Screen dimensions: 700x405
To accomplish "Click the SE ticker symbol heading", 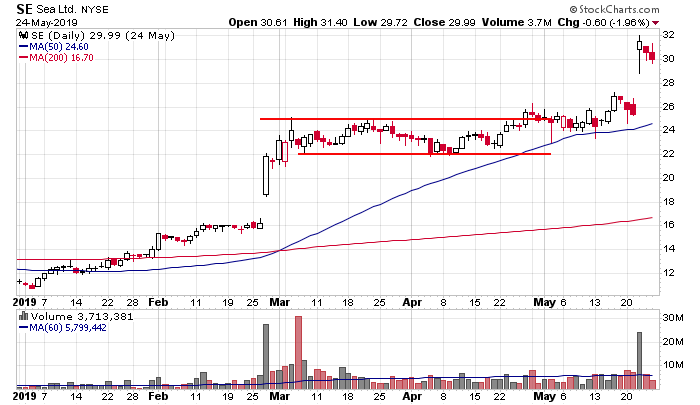I will pyautogui.click(x=24, y=9).
